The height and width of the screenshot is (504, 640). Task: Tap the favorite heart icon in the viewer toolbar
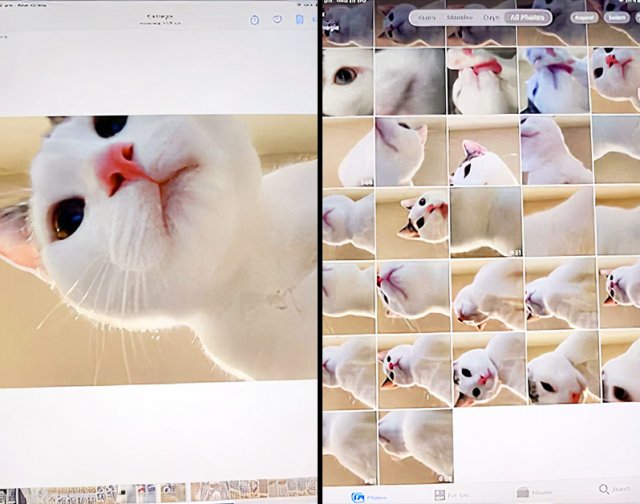pyautogui.click(x=276, y=19)
